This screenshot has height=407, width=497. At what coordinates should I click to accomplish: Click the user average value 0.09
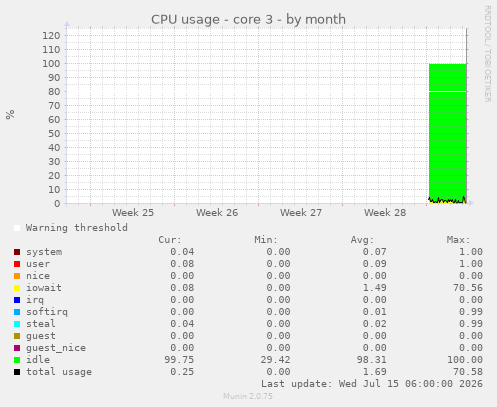tap(374, 264)
